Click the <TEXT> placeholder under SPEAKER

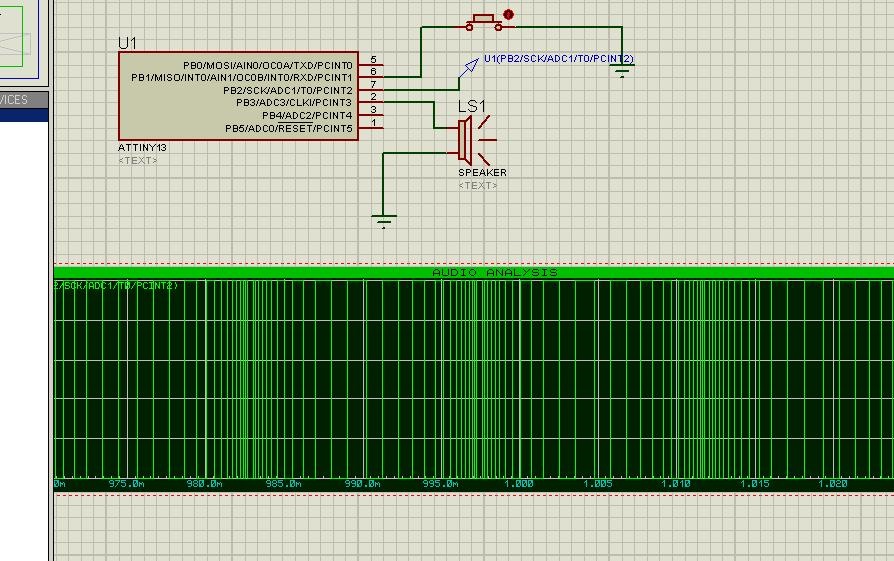tap(478, 186)
